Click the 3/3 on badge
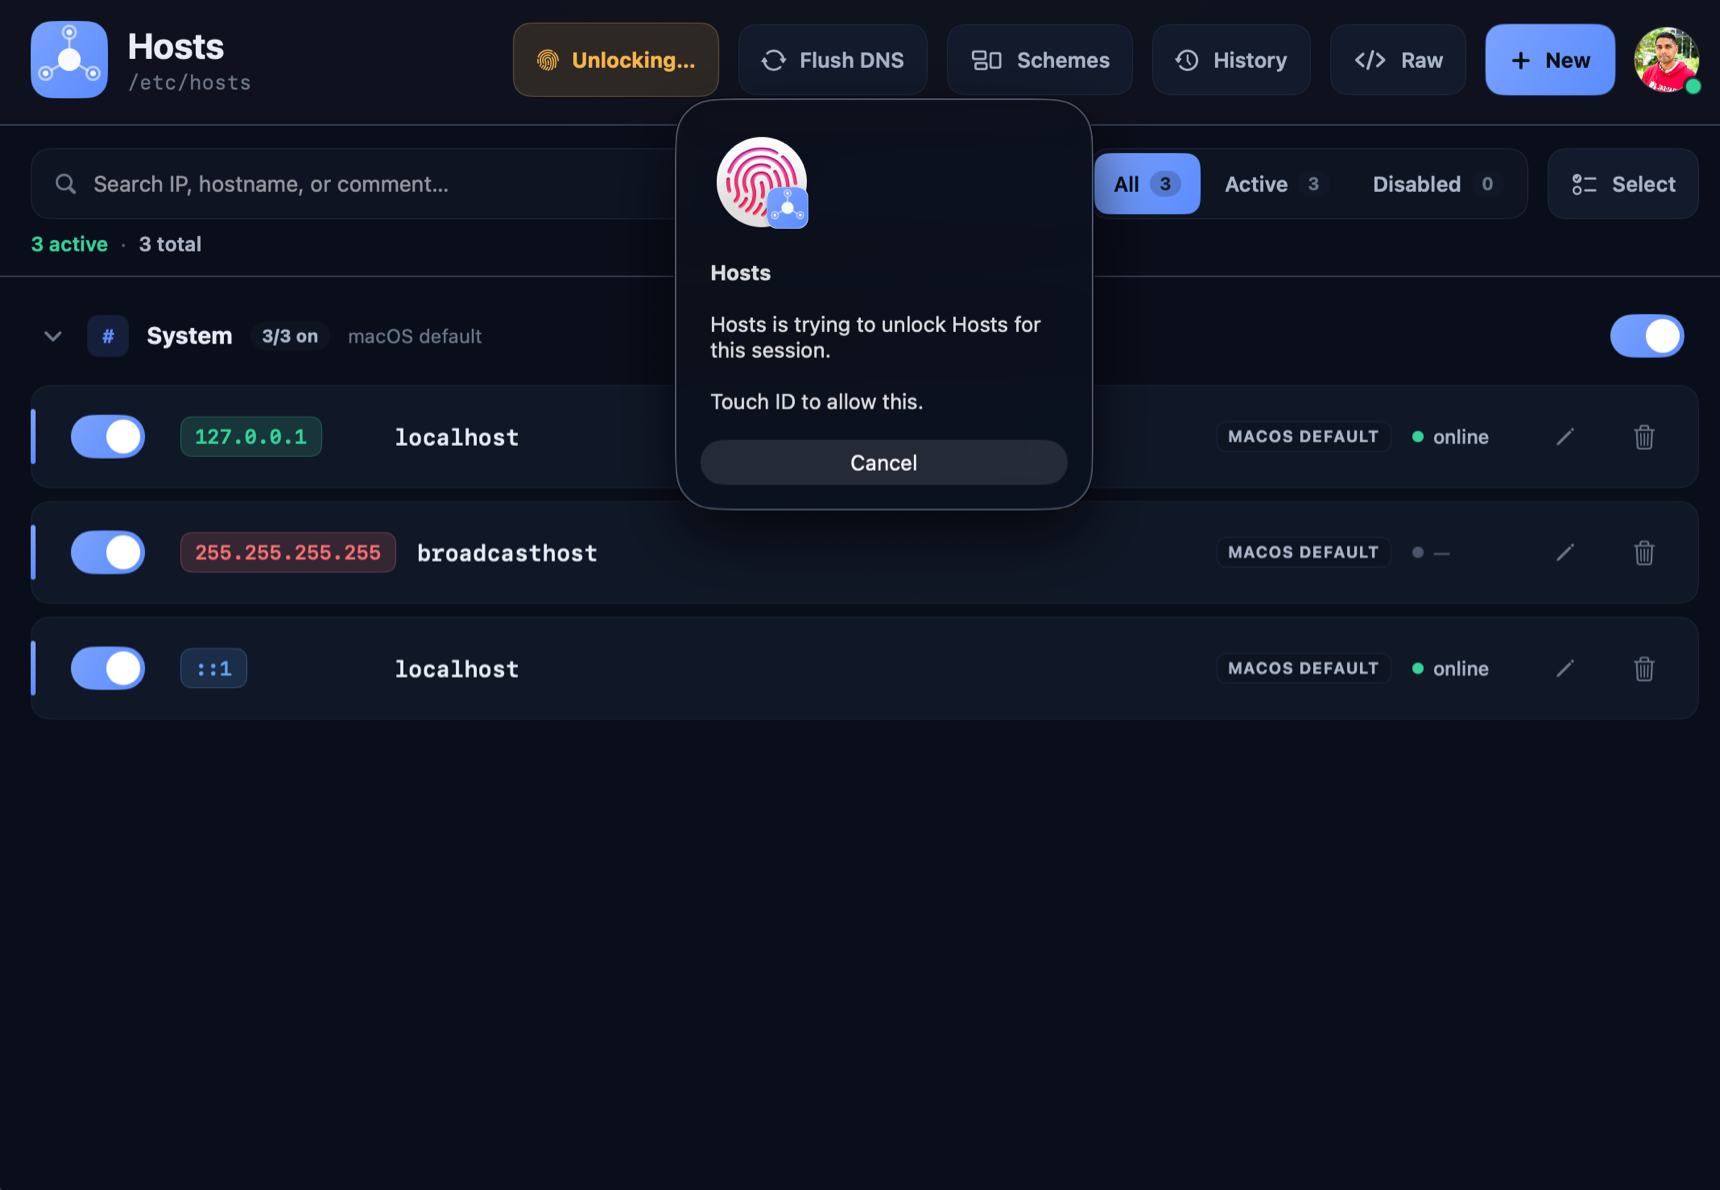1720x1190 pixels. (x=290, y=336)
